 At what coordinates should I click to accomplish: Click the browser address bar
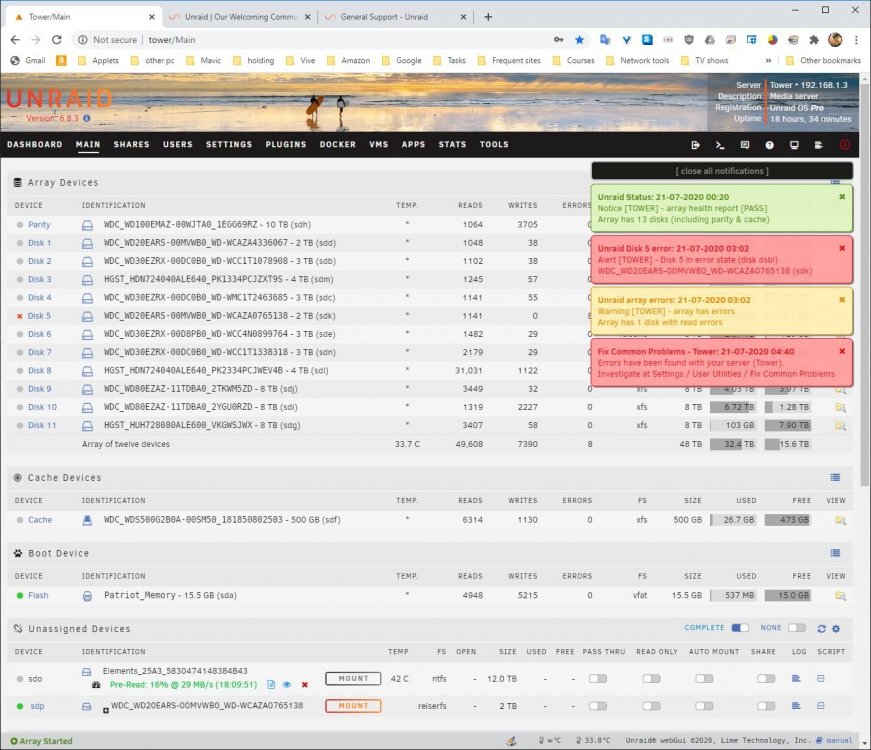click(311, 39)
